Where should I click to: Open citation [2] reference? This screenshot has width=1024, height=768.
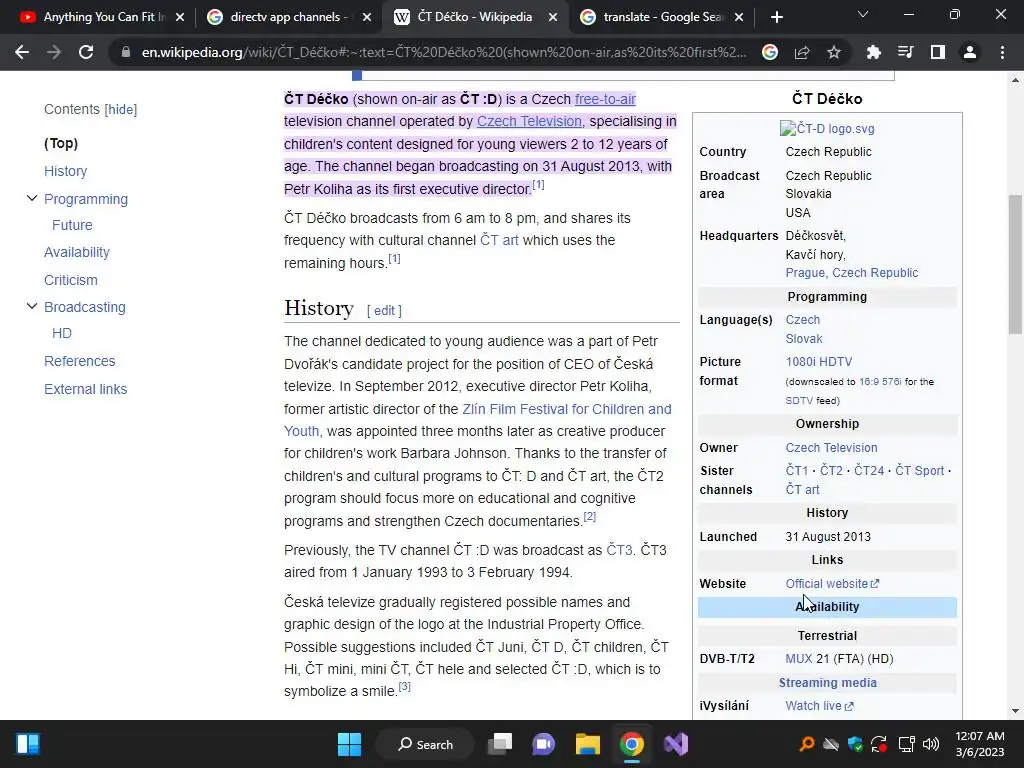(590, 517)
